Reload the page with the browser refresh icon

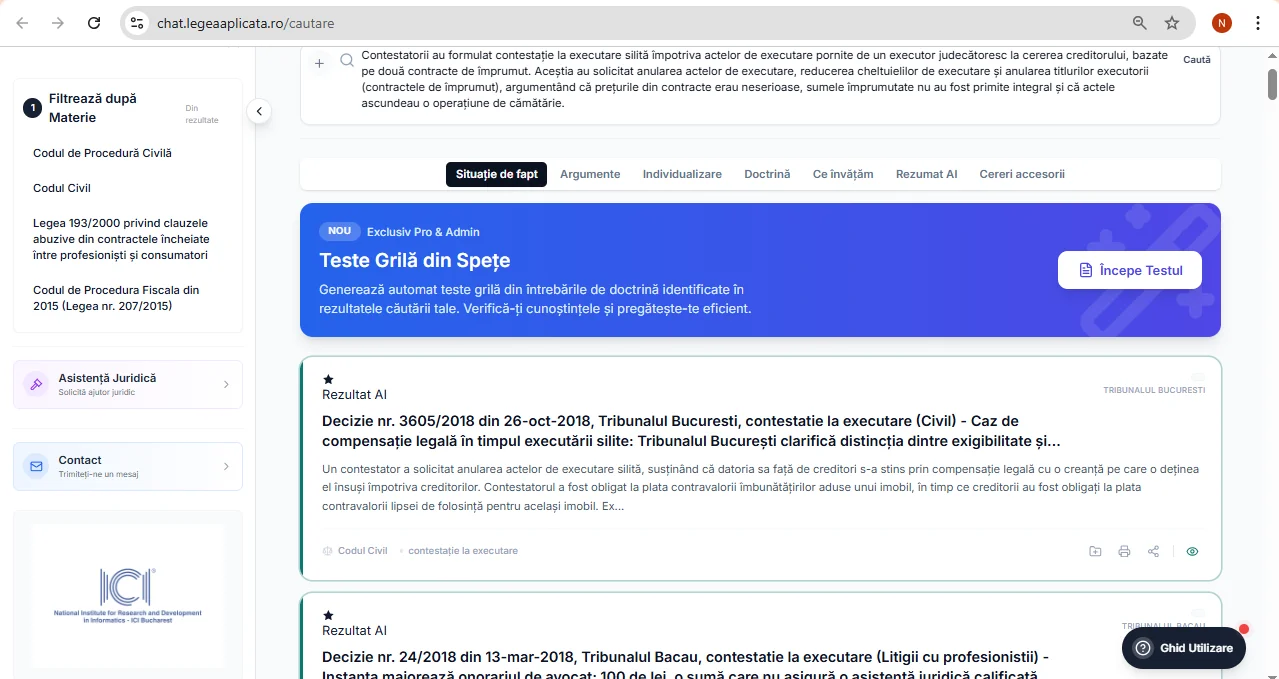click(94, 22)
